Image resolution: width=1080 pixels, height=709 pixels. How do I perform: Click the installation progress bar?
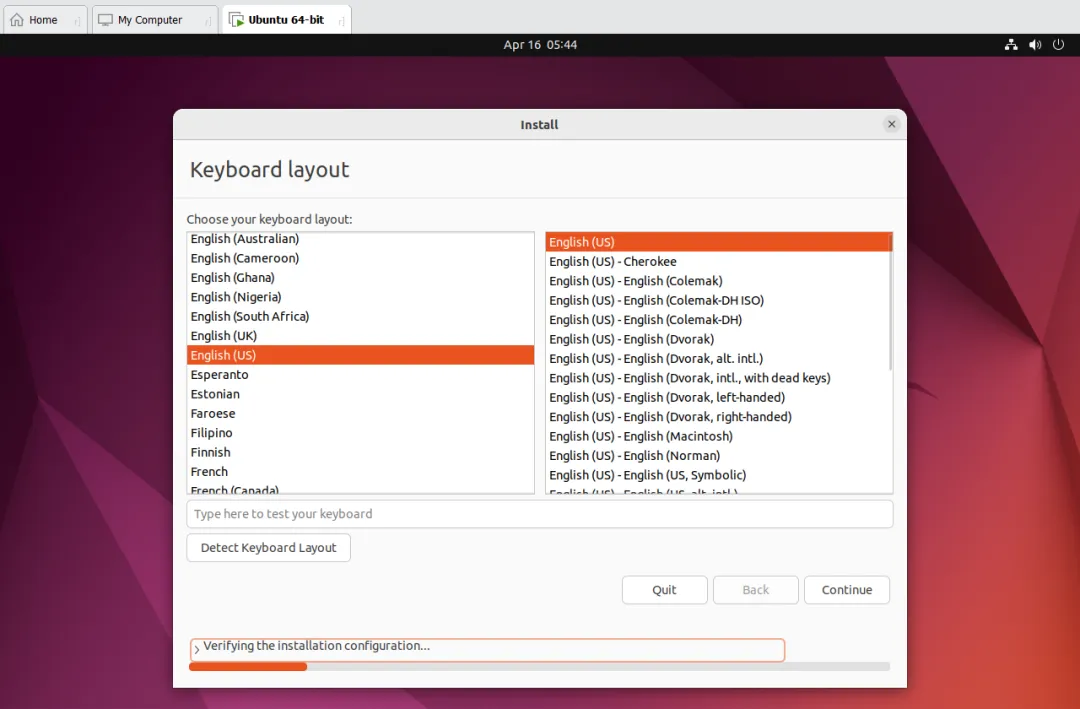coord(539,666)
